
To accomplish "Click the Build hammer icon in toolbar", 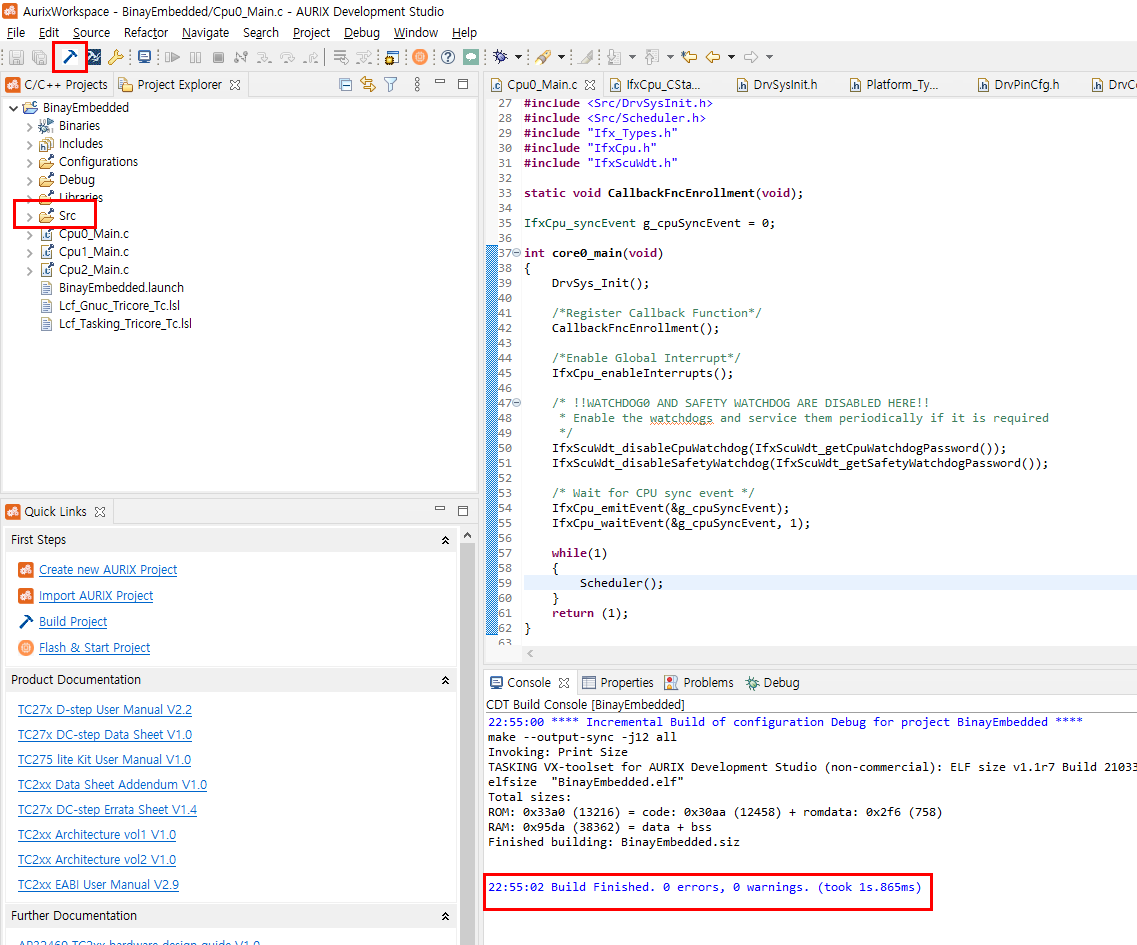I will click(70, 57).
